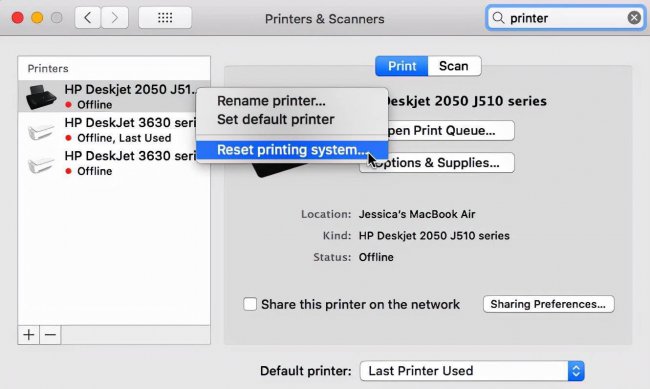This screenshot has width=650, height=389.
Task: Clear the search field text
Action: pyautogui.click(x=634, y=18)
